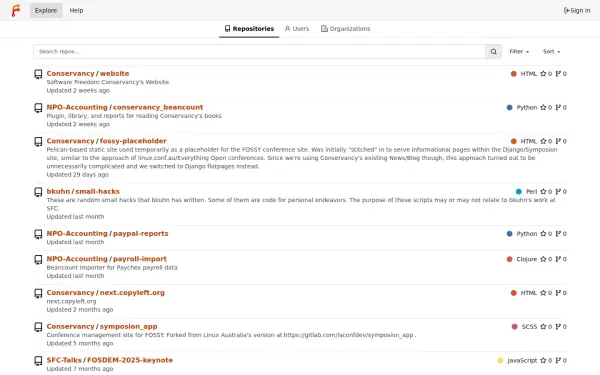
Task: Click the Clojure language label
Action: click(527, 259)
